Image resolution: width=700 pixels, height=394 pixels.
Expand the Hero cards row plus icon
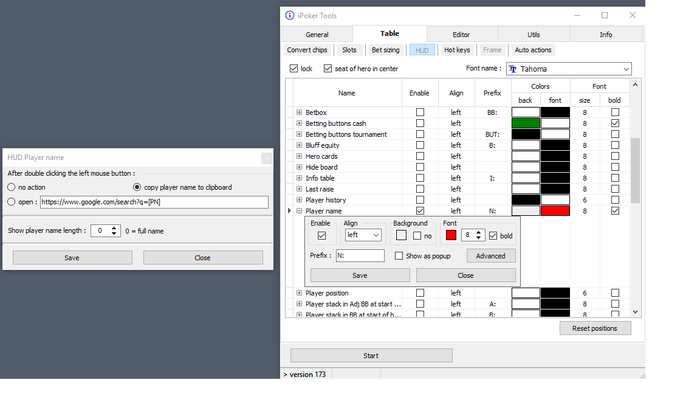299,156
